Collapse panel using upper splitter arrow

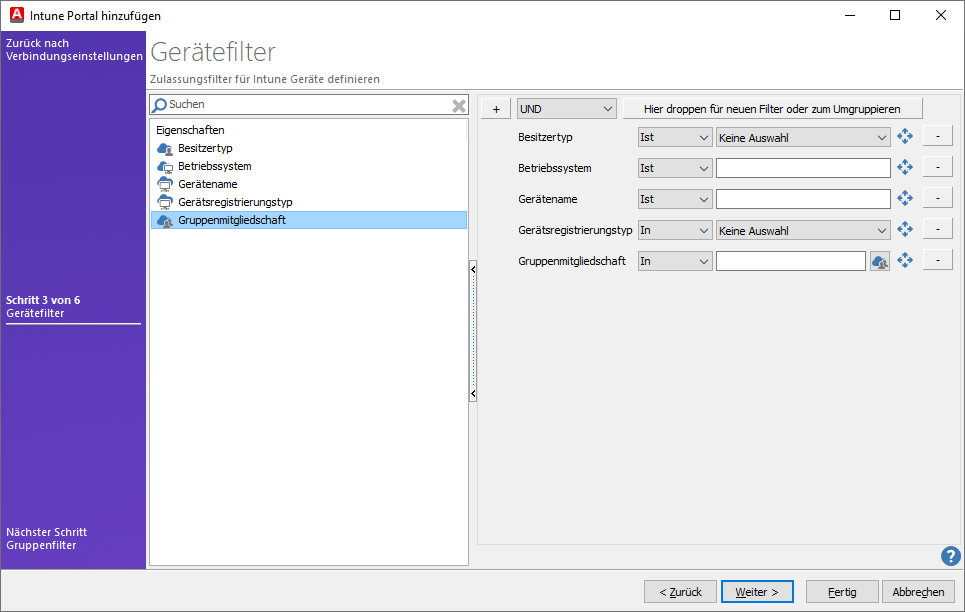[473, 269]
